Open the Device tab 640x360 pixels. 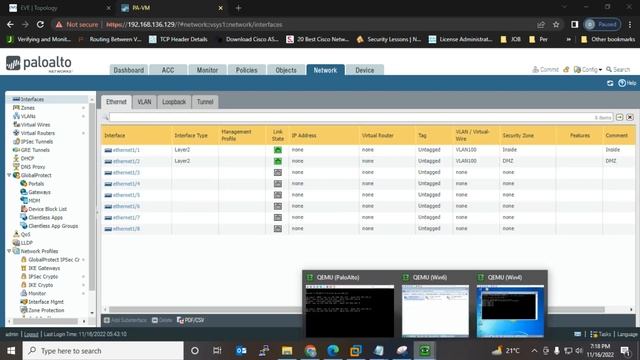[364, 70]
